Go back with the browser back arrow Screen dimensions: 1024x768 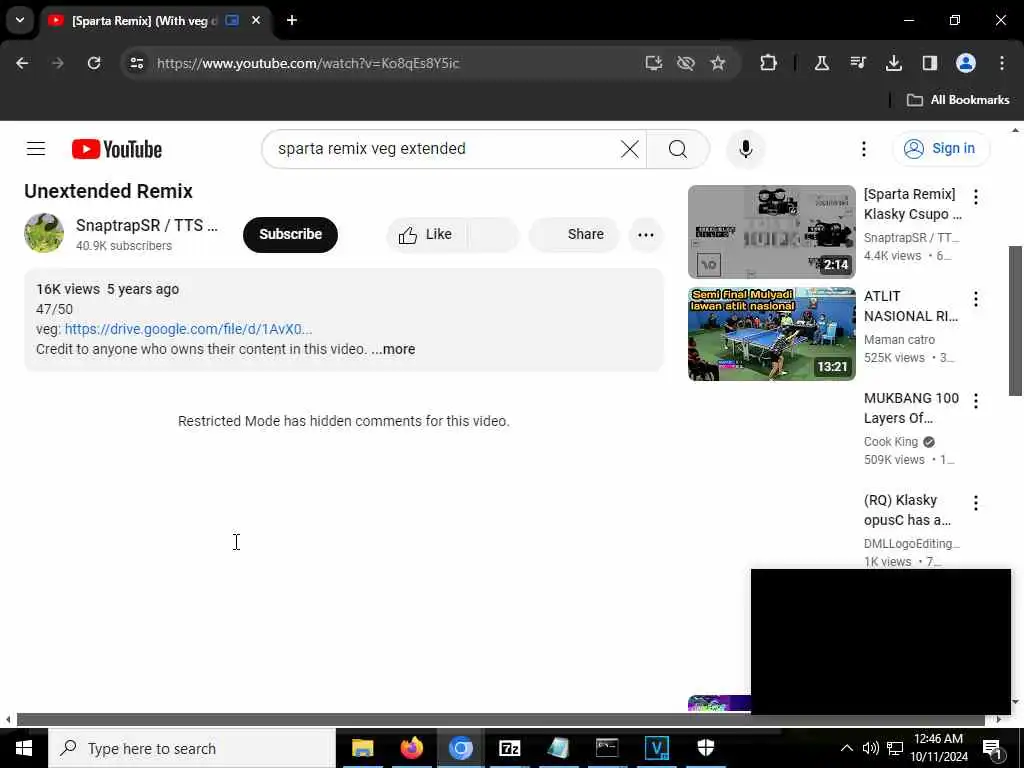[22, 63]
